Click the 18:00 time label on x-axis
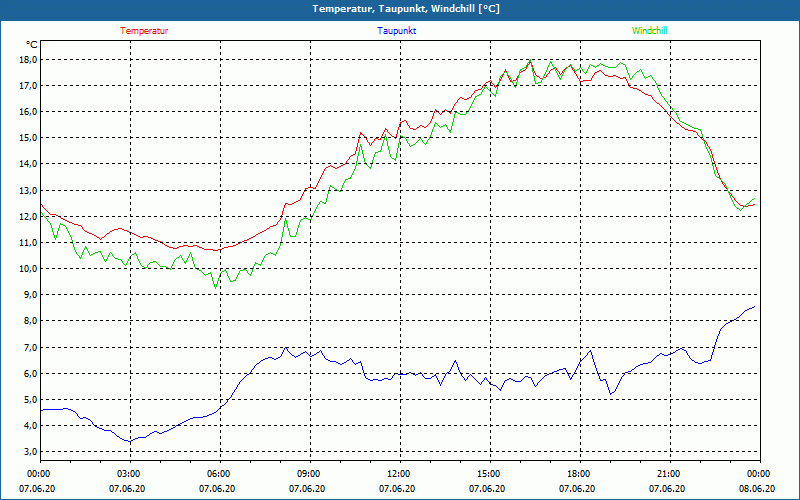This screenshot has width=800, height=500. coord(578,474)
